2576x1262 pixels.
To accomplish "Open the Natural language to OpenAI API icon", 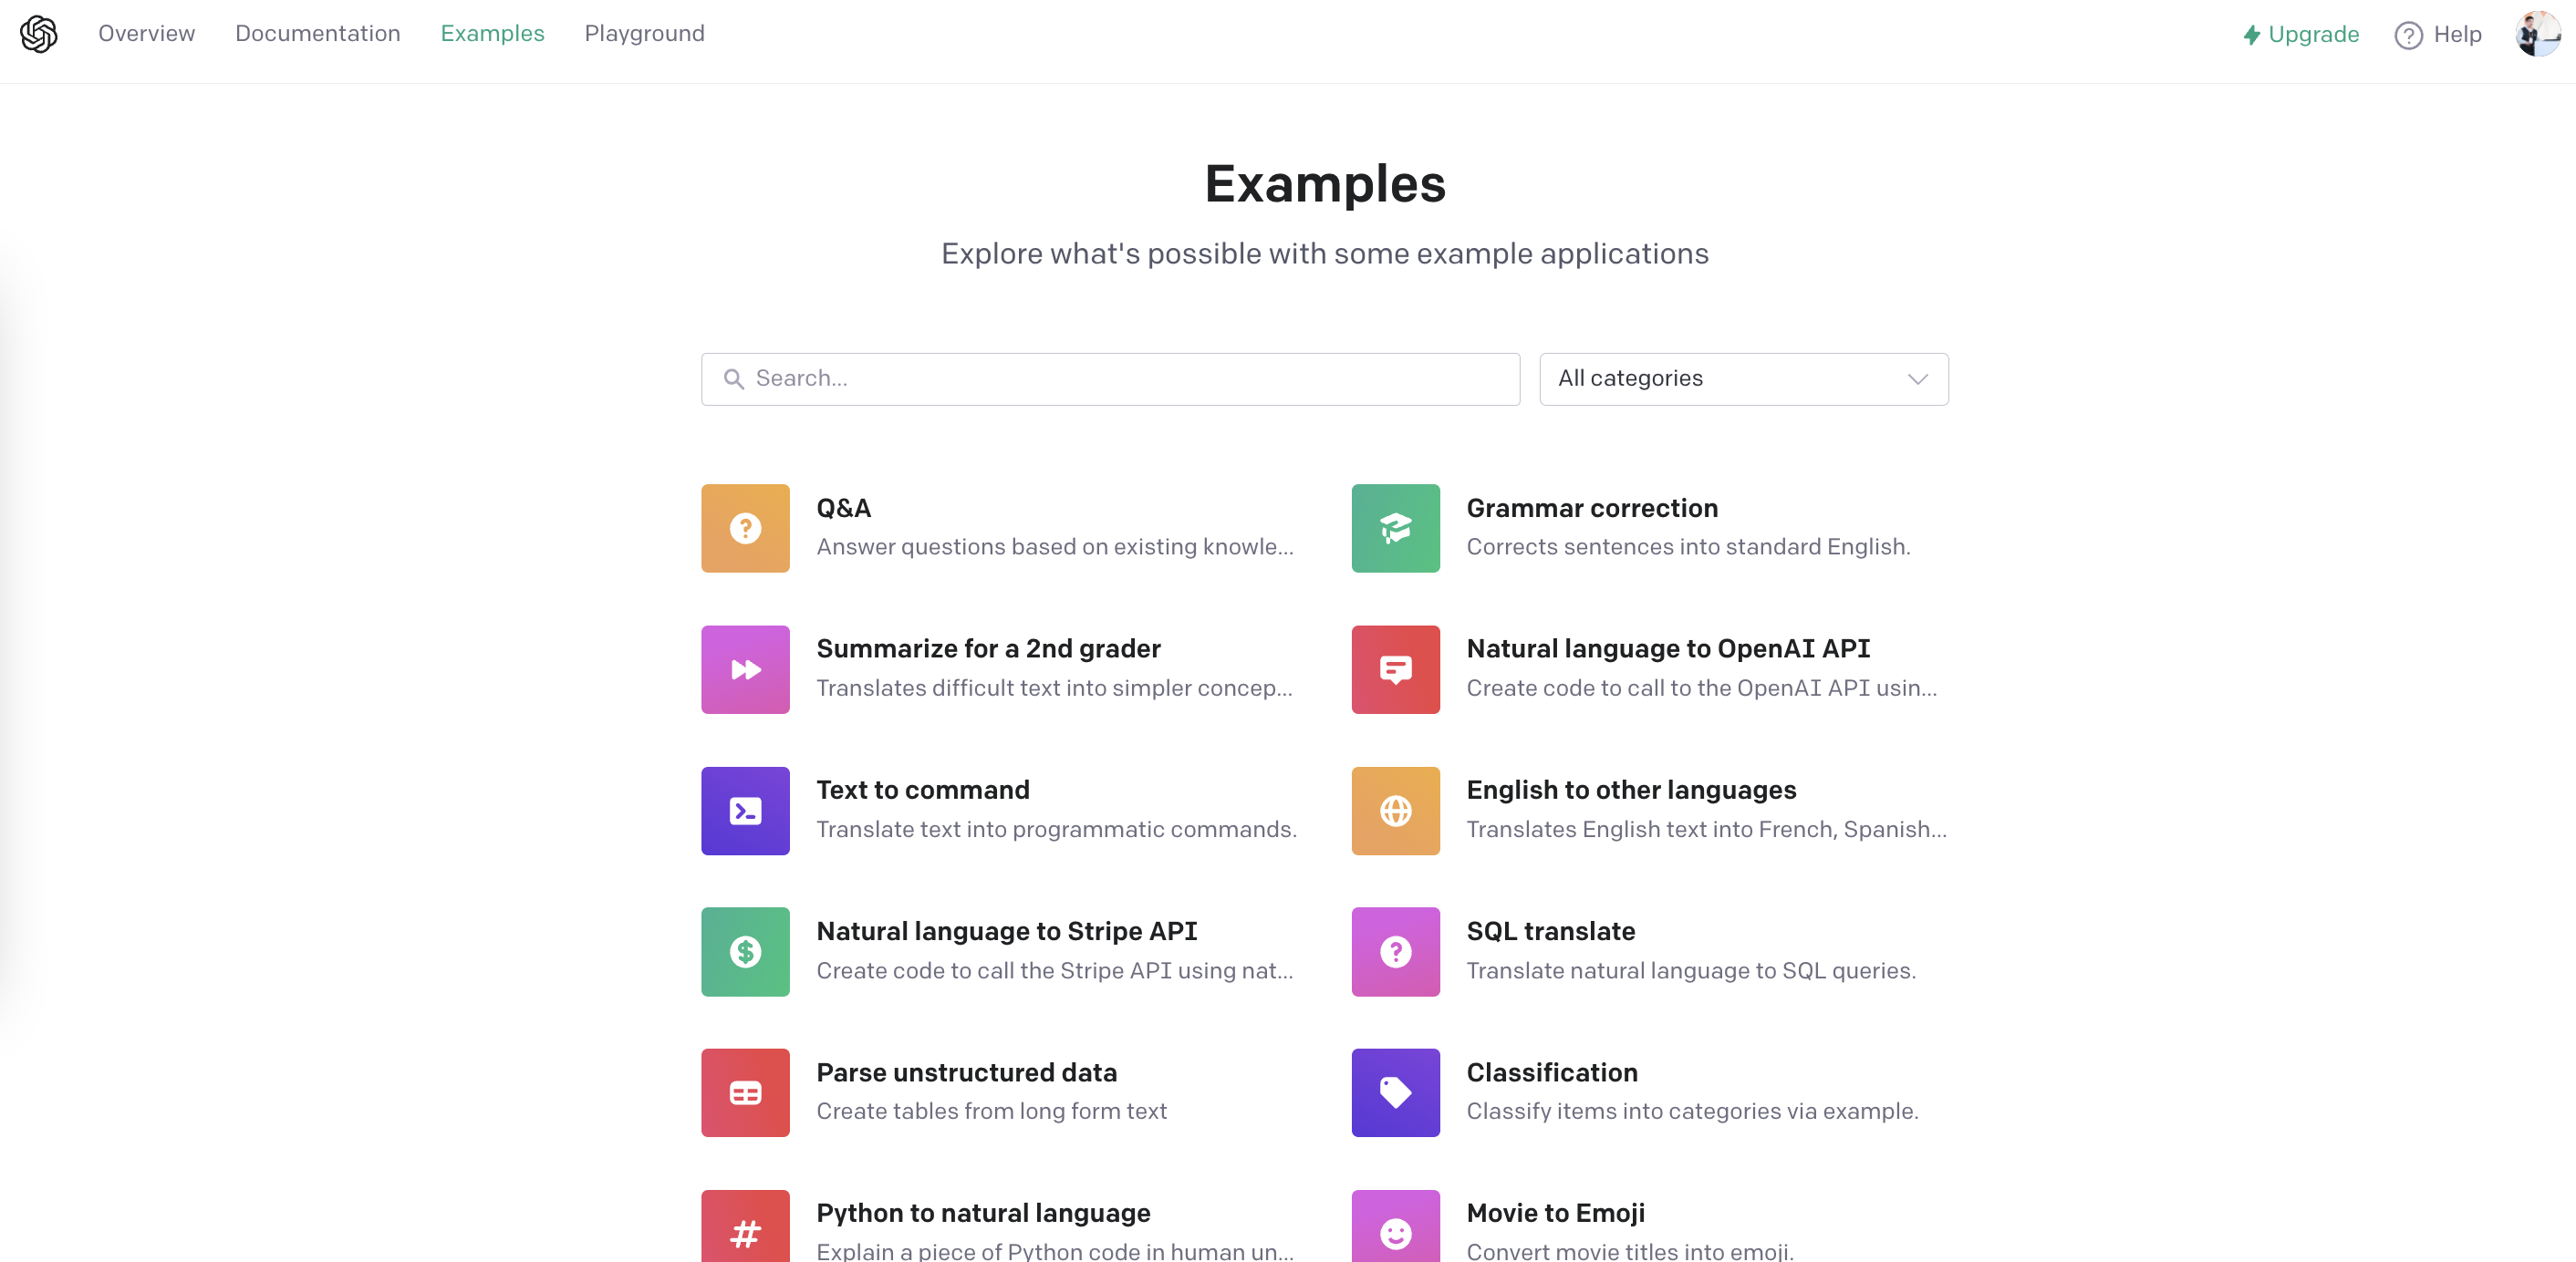I will [x=1395, y=669].
